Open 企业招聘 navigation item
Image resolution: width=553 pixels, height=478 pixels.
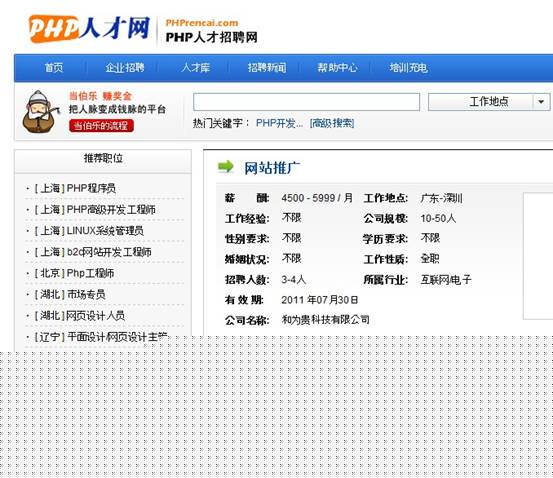point(125,67)
